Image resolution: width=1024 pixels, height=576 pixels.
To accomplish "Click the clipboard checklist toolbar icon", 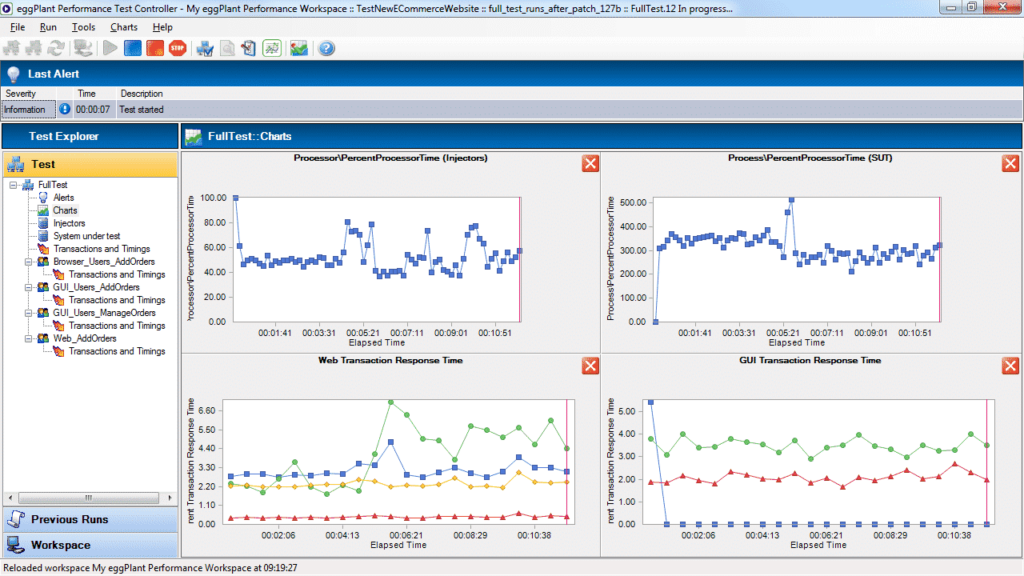I will click(x=249, y=48).
